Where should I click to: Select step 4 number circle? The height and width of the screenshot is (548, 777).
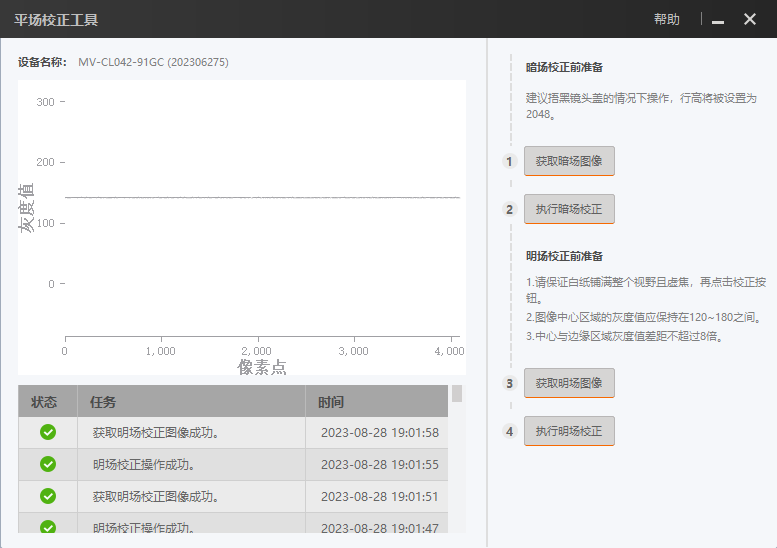[x=509, y=431]
